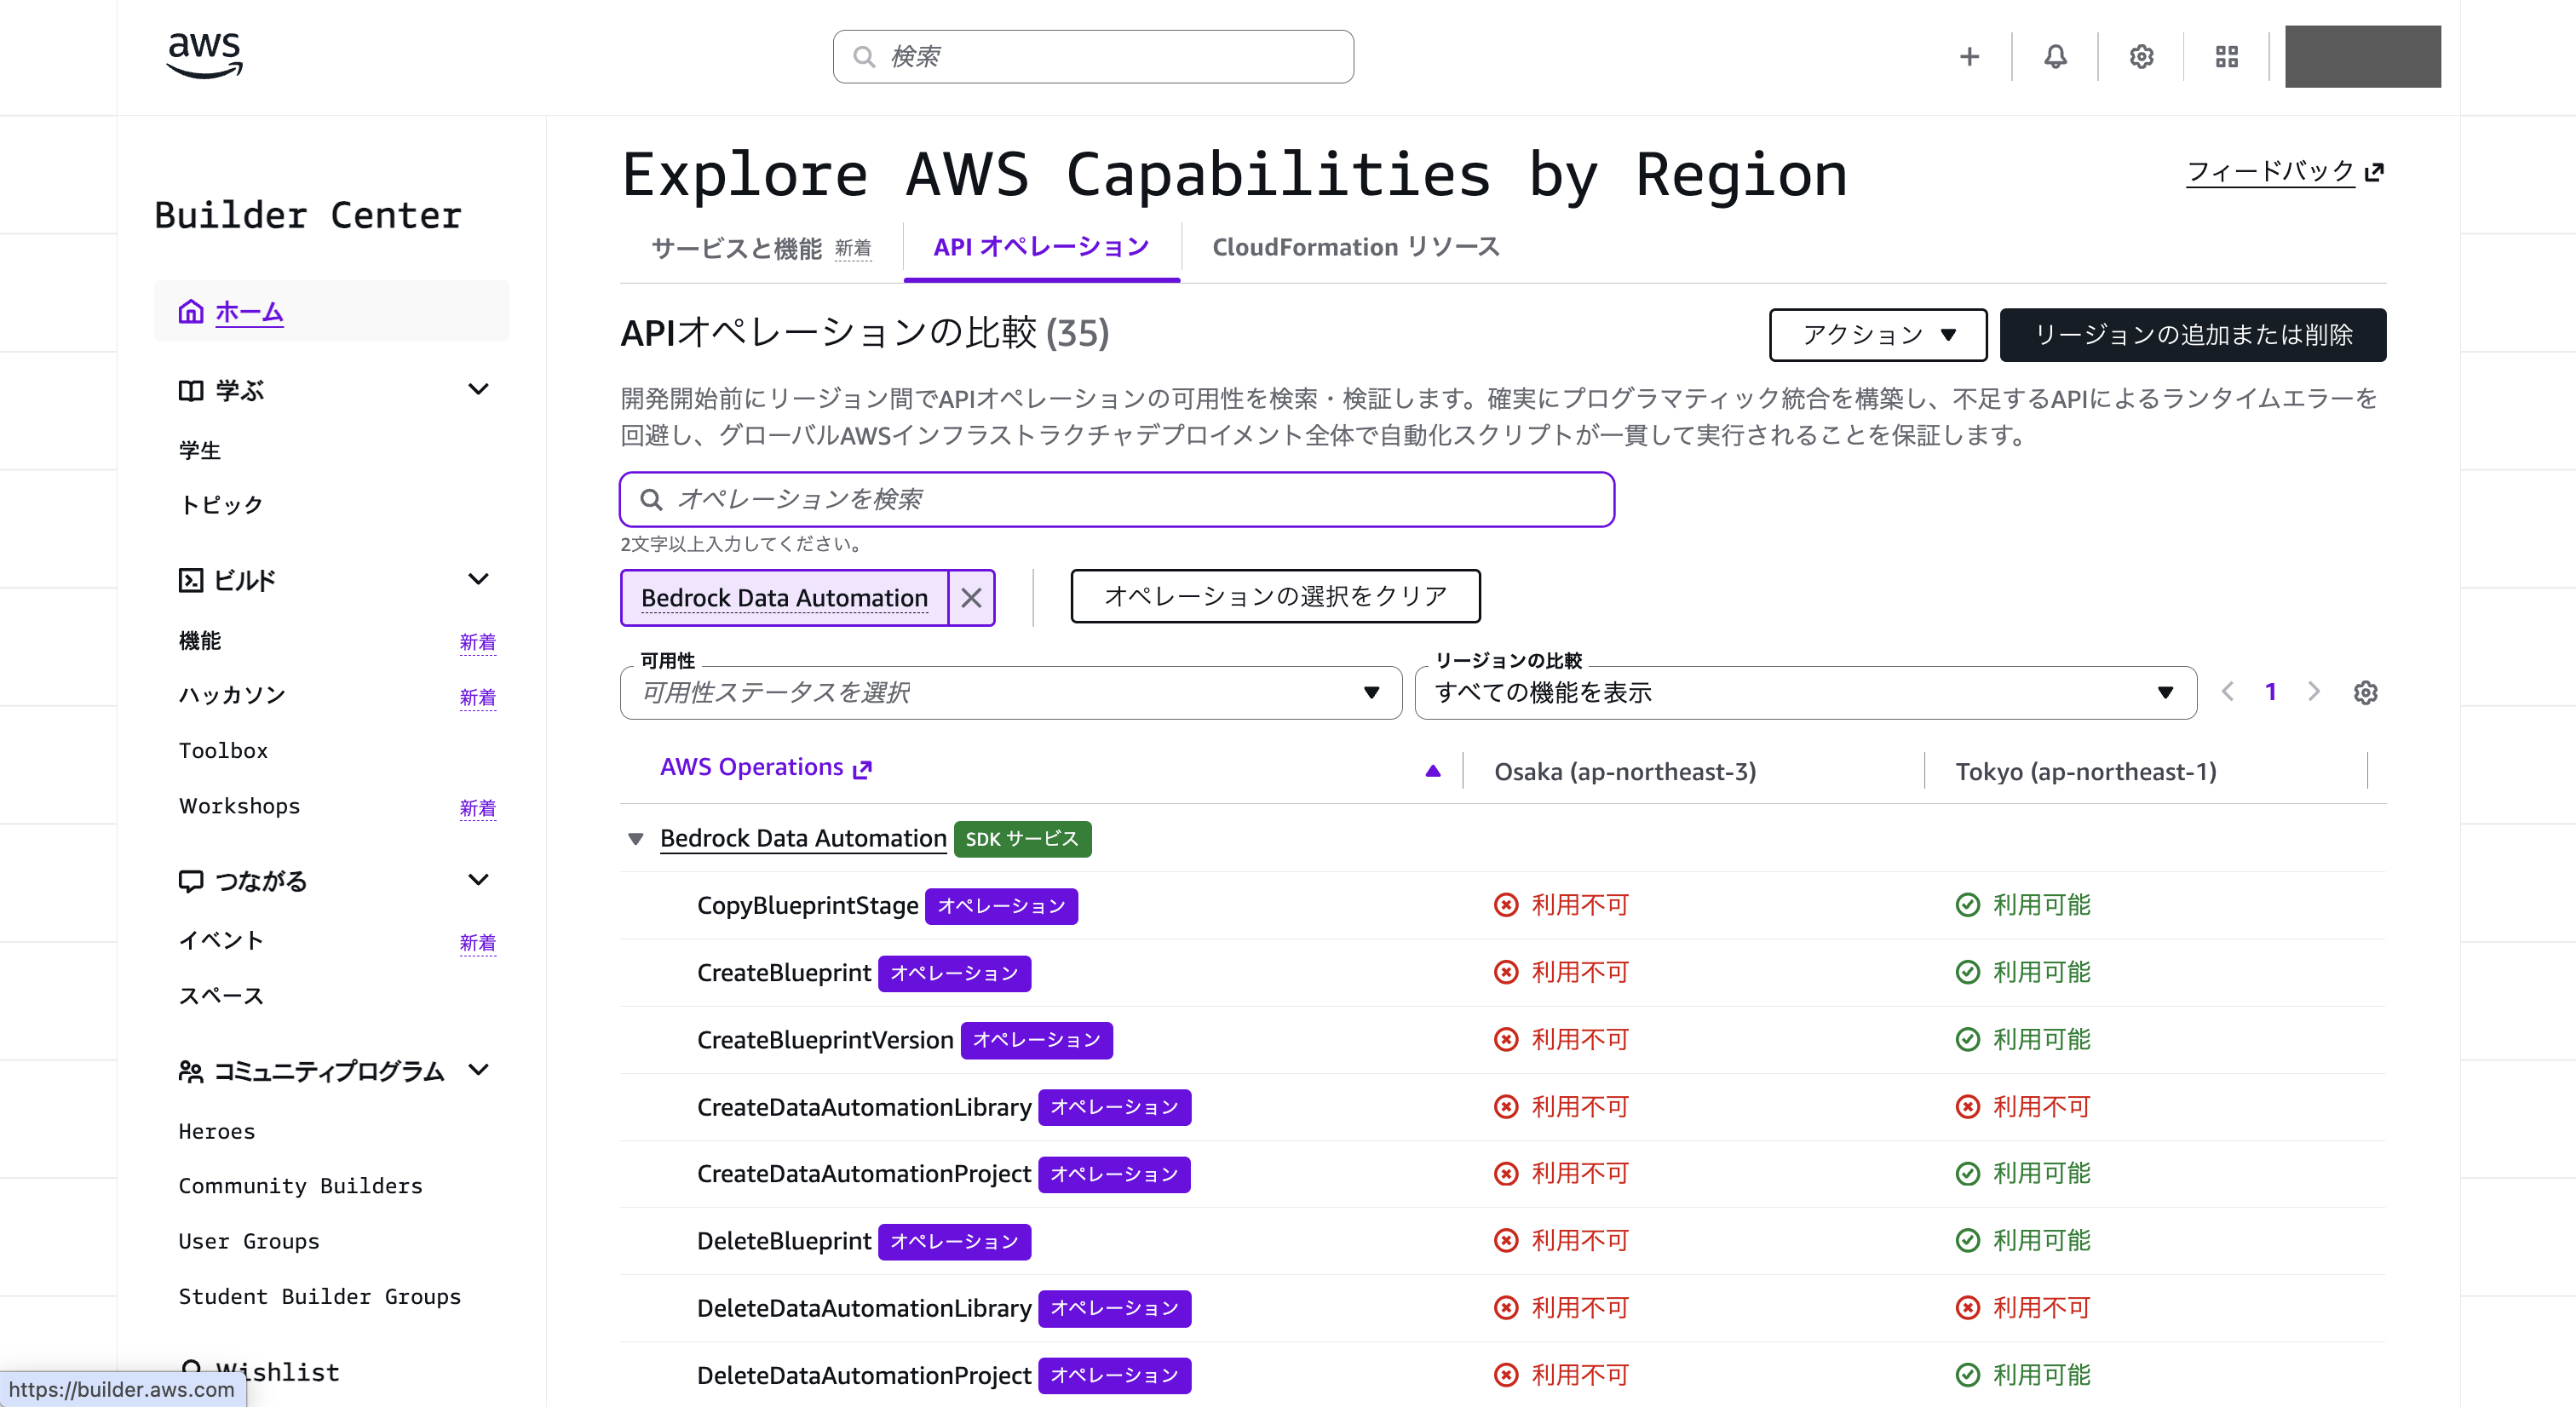Open the 可用性 status dropdown
Screen dimensions: 2576x1407
pyautogui.click(x=1010, y=692)
